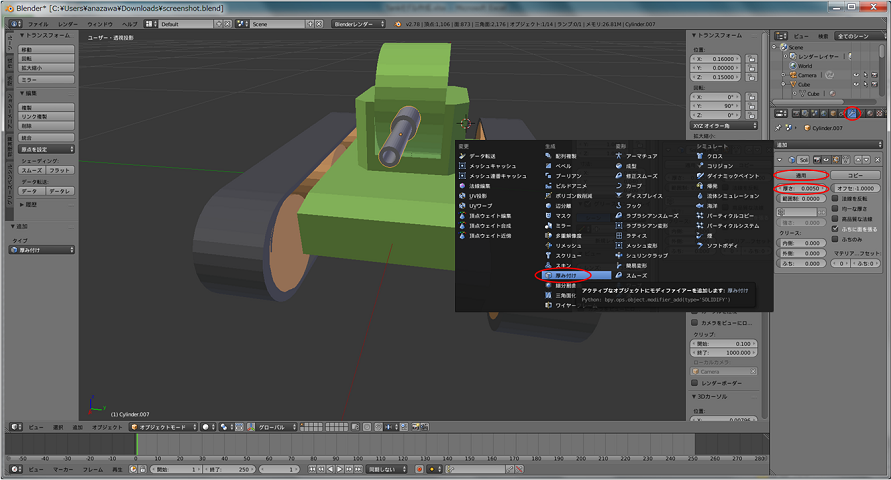
Task: Click the Particle System (パーティクルシステム) icon
Action: [699, 225]
